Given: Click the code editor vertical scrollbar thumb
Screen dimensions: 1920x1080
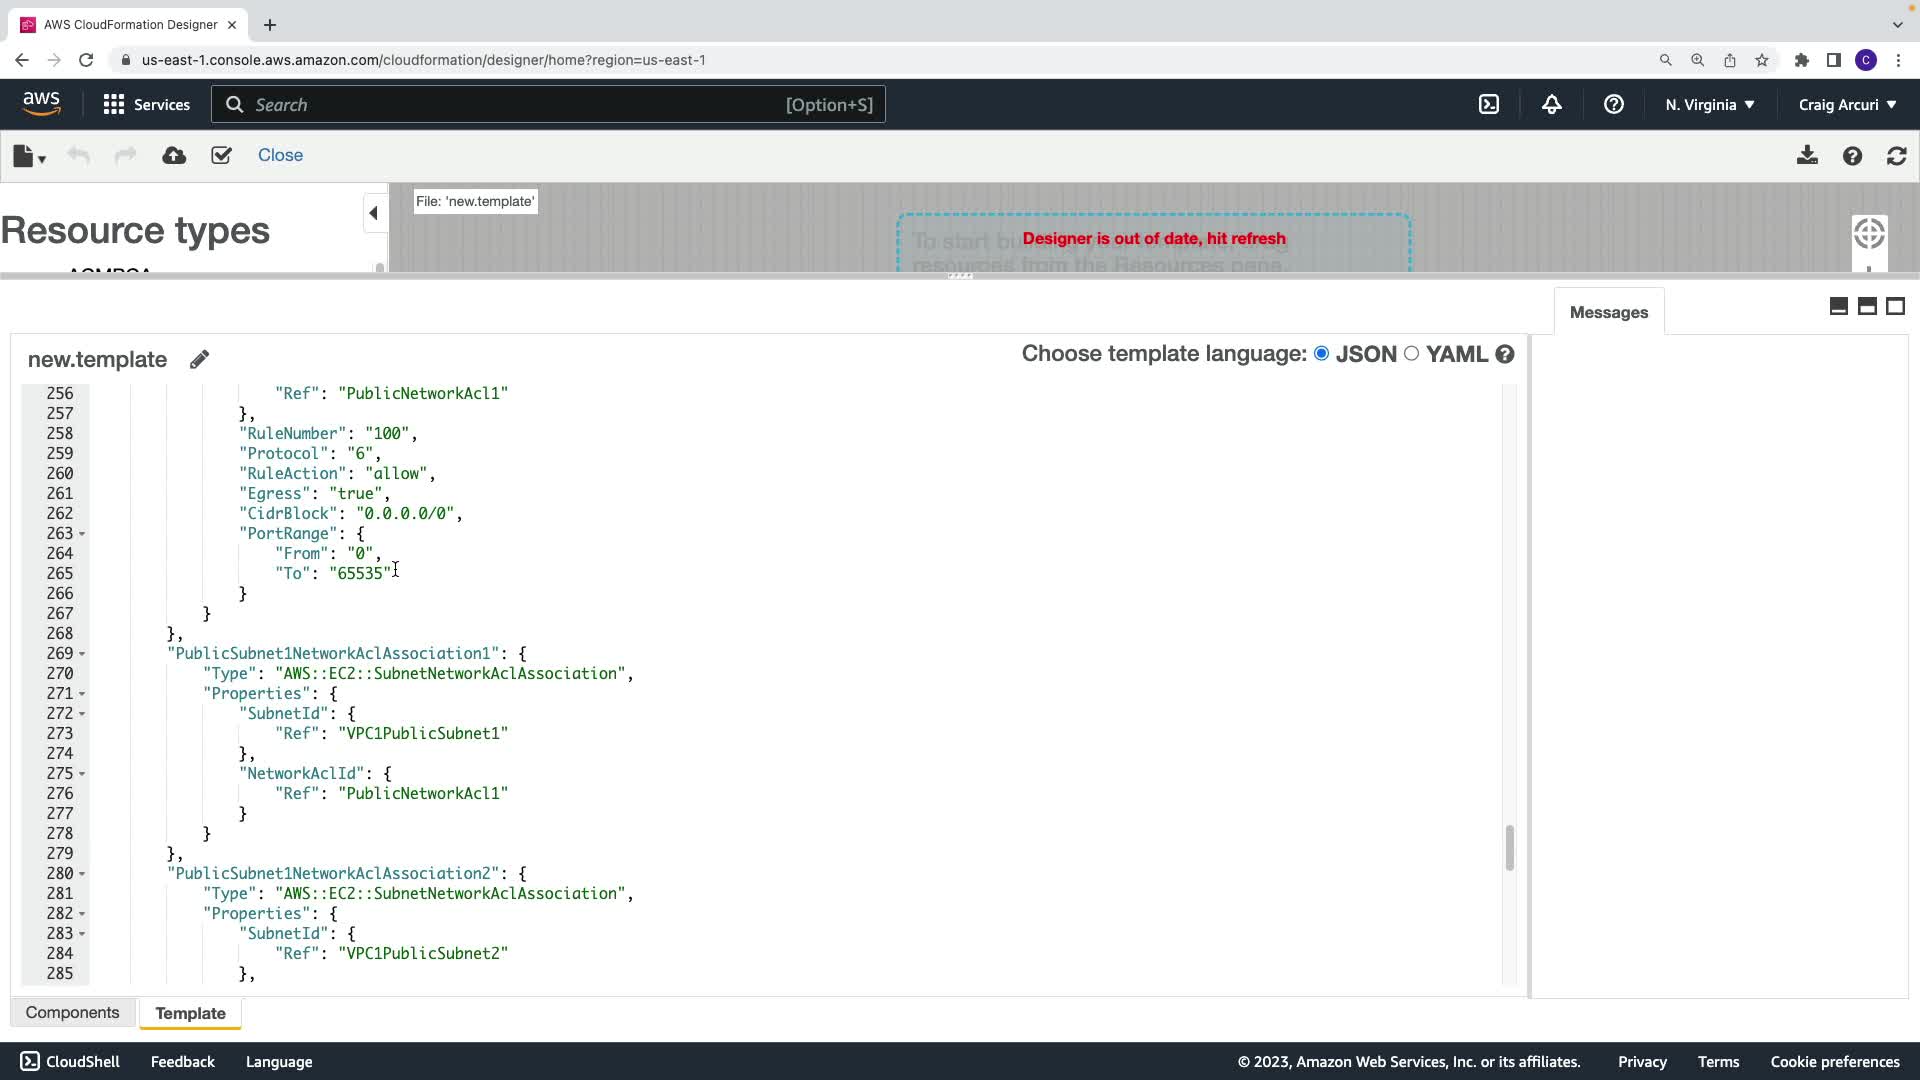Looking at the screenshot, I should coord(1509,848).
